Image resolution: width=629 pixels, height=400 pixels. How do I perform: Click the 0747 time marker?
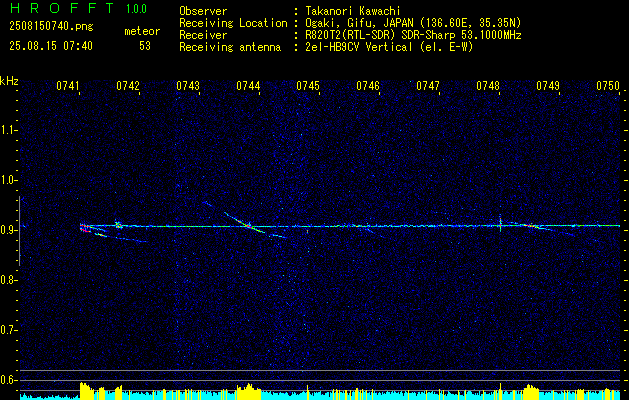click(428, 85)
